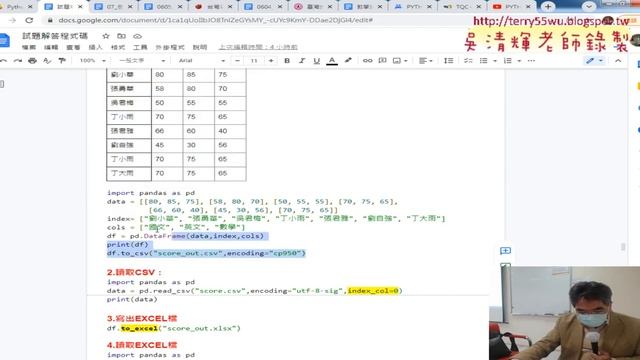The image size is (640, 360).
Task: Open the paragraph style dropdown
Action: pyautogui.click(x=142, y=61)
